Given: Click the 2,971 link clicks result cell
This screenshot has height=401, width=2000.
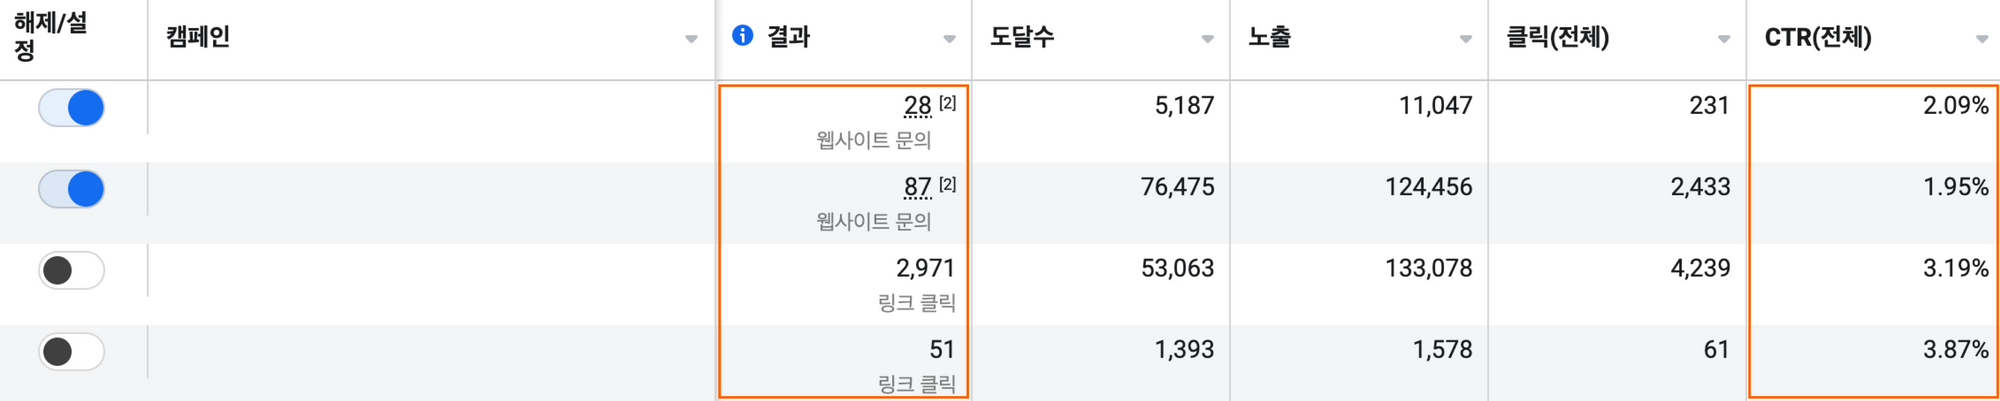Looking at the screenshot, I should 925,268.
